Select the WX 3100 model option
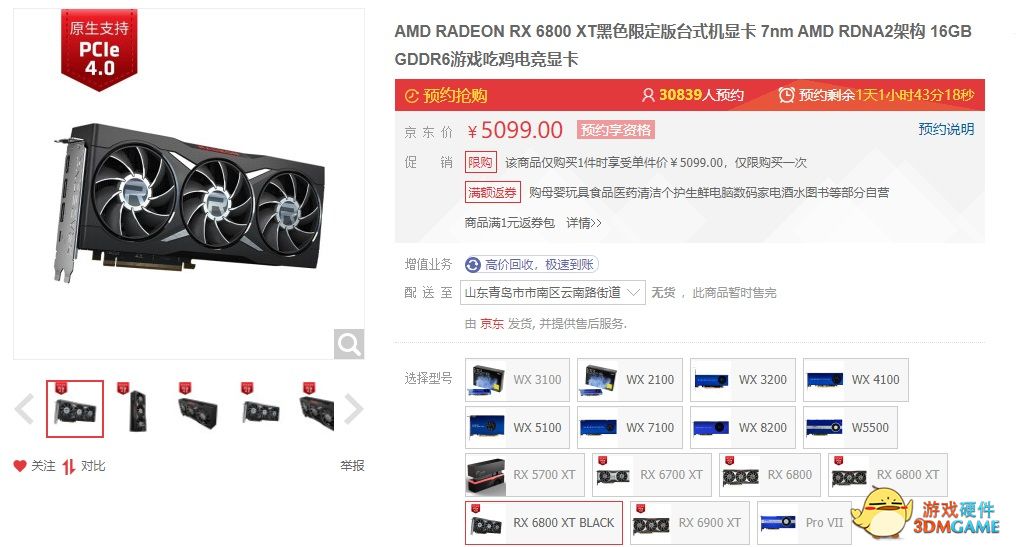 [518, 380]
